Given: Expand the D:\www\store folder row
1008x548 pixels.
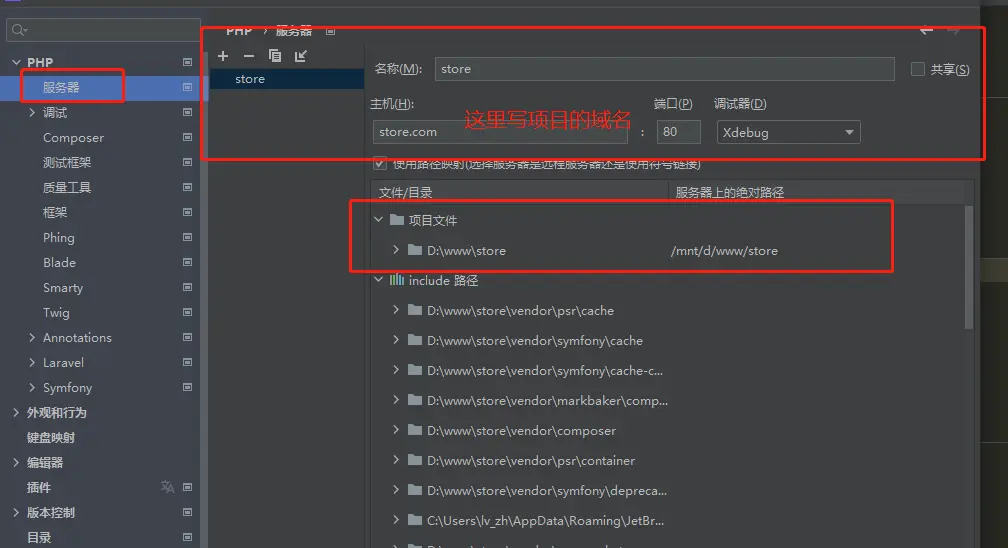Looking at the screenshot, I should coord(396,250).
